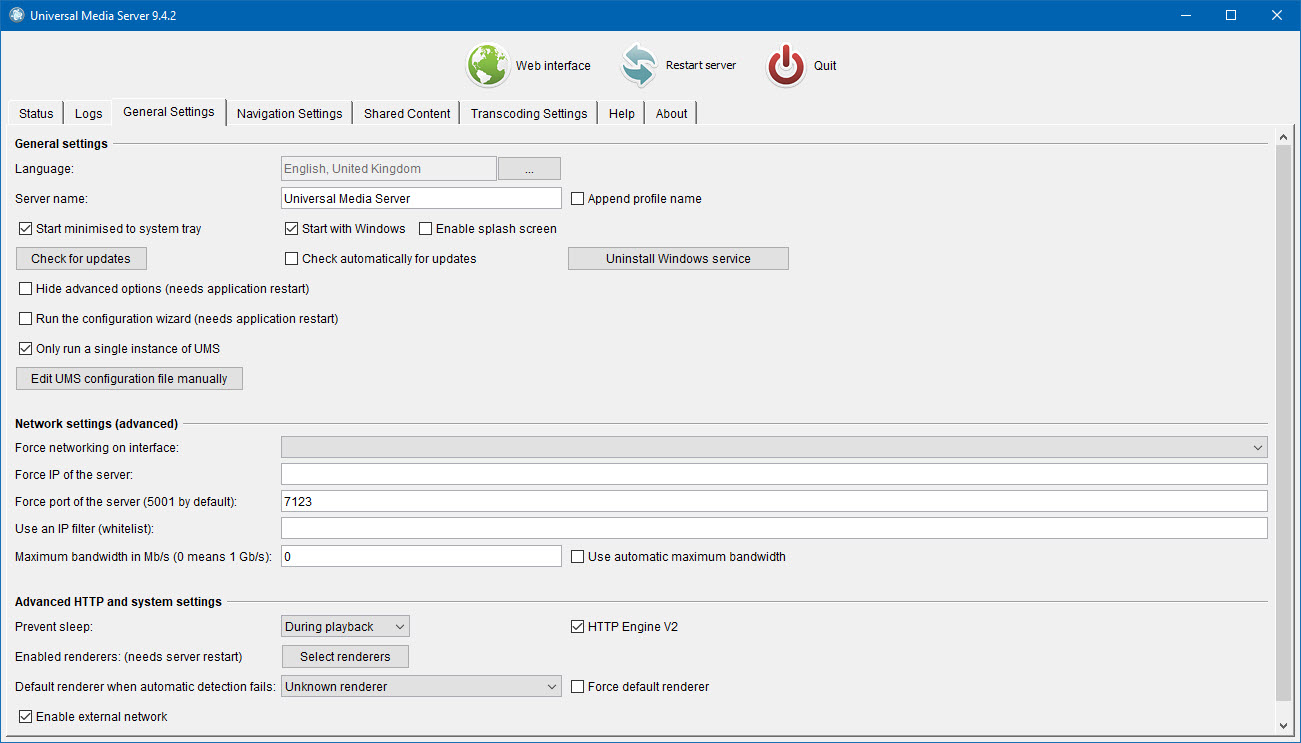Tick Force default renderer checkbox
The height and width of the screenshot is (743, 1301).
tap(577, 687)
